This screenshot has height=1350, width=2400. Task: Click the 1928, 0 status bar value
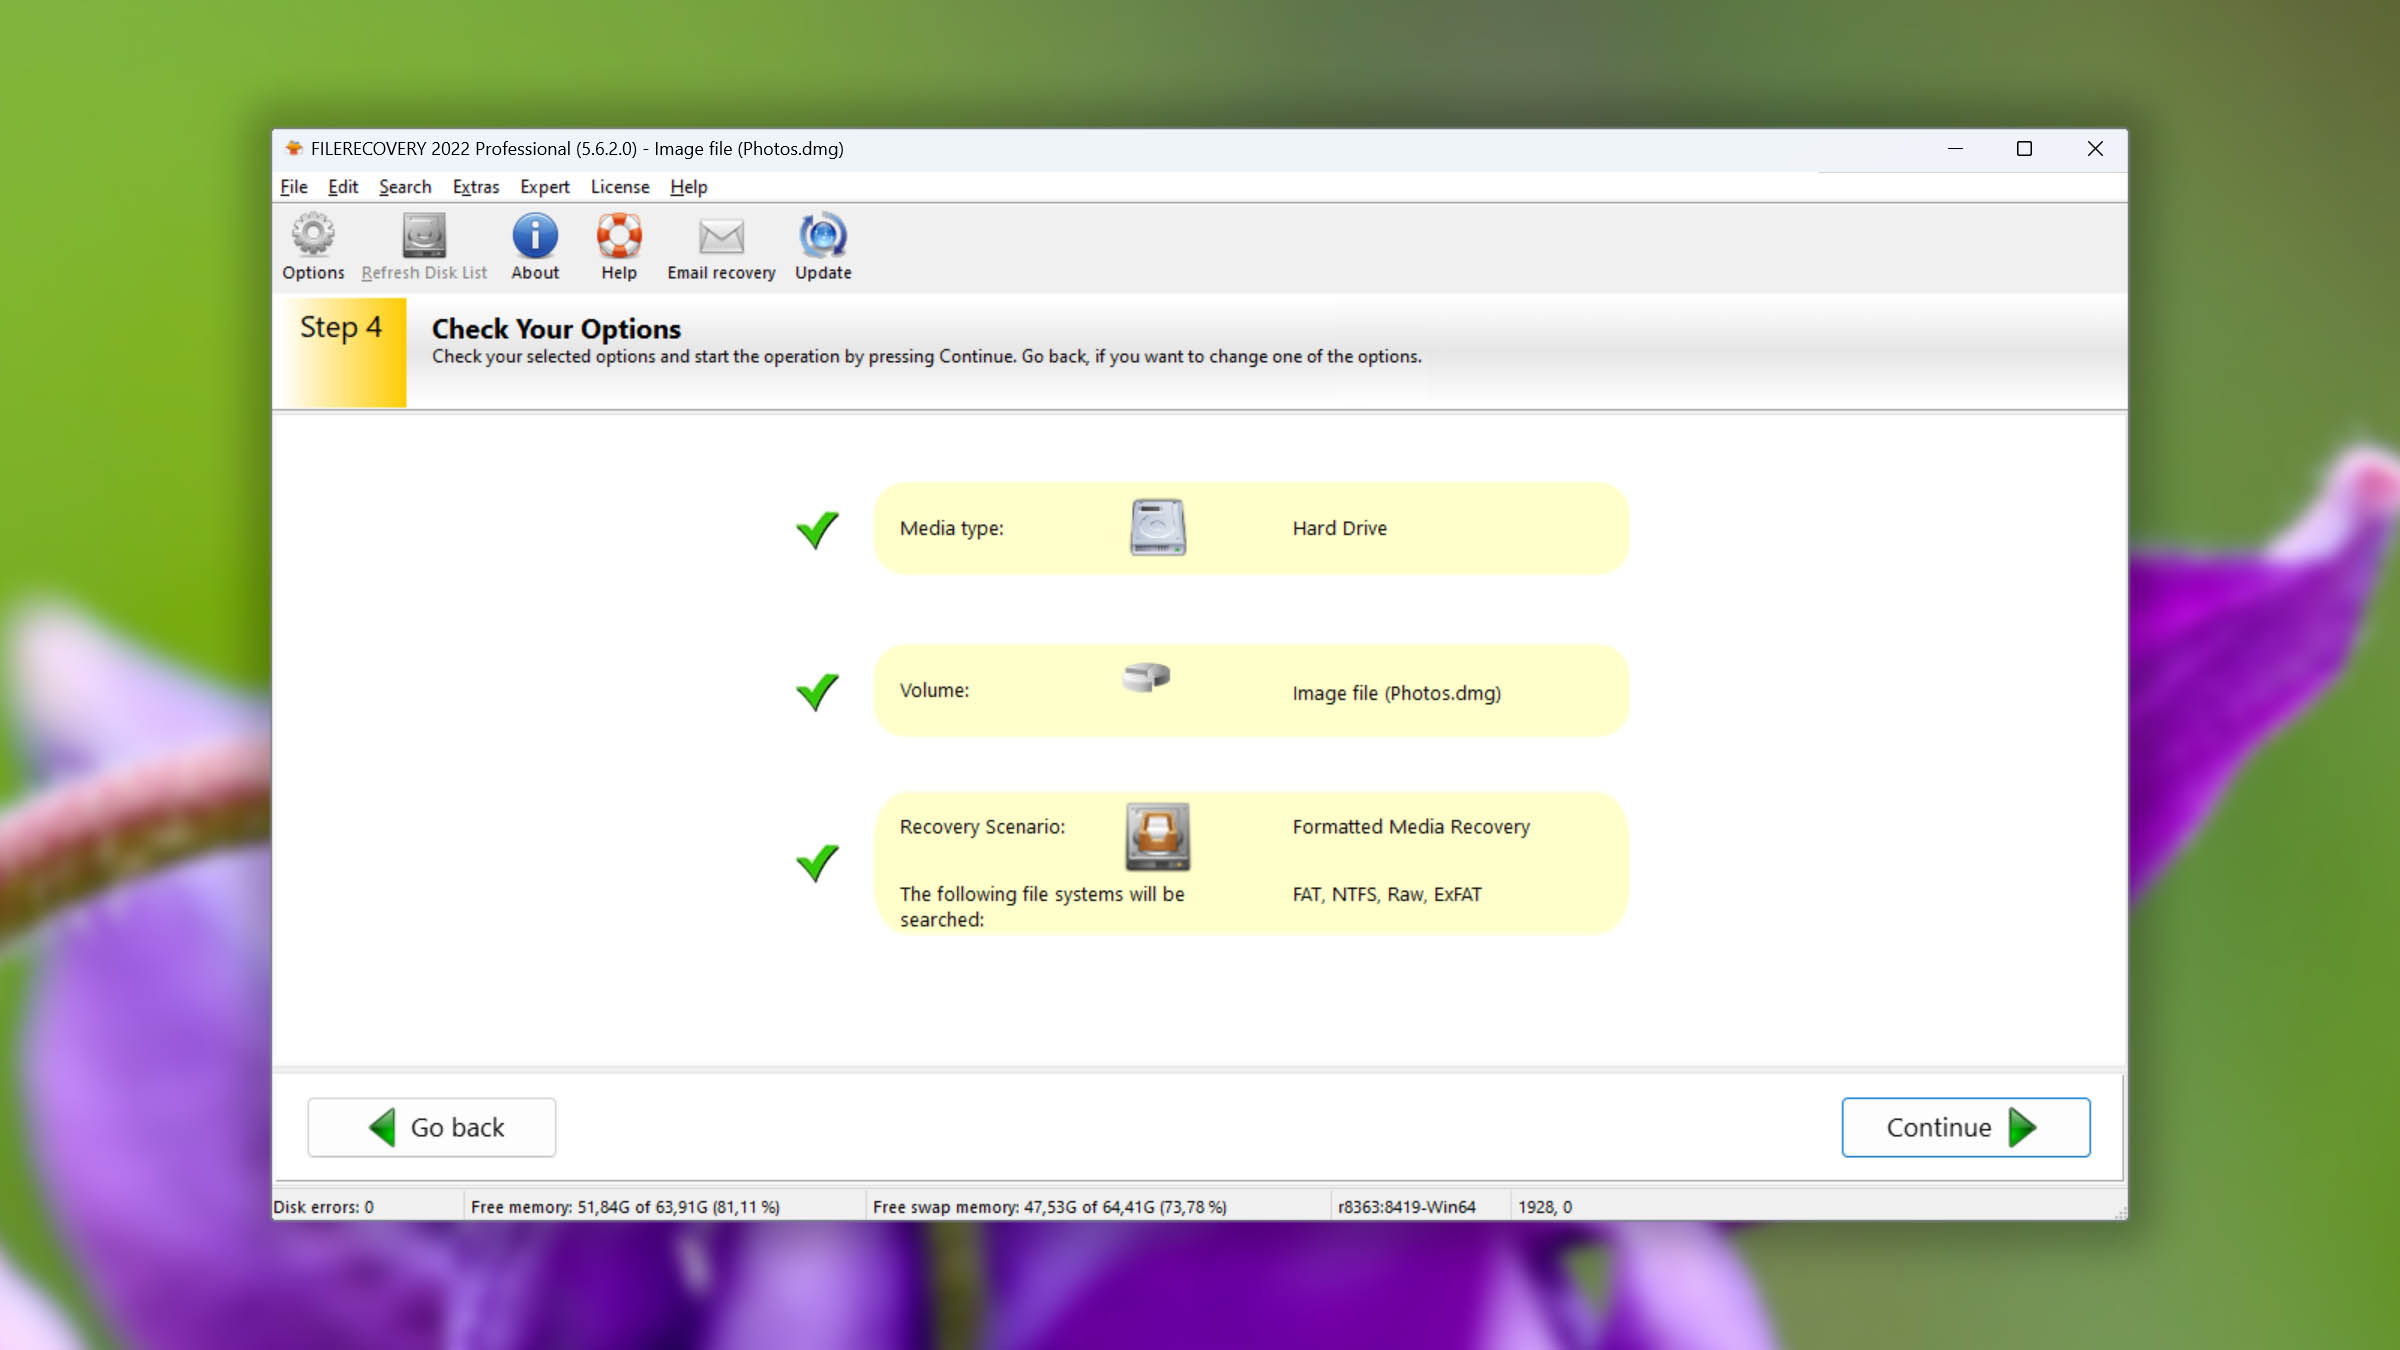tap(1545, 1207)
